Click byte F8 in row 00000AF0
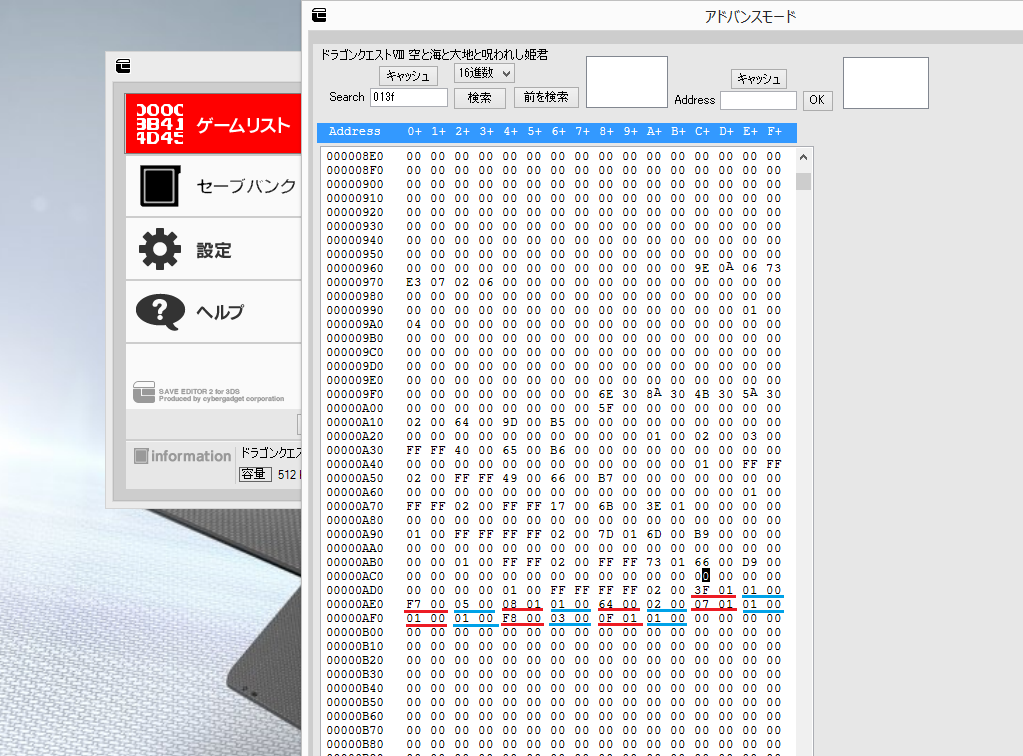This screenshot has height=756, width=1023. pos(510,618)
